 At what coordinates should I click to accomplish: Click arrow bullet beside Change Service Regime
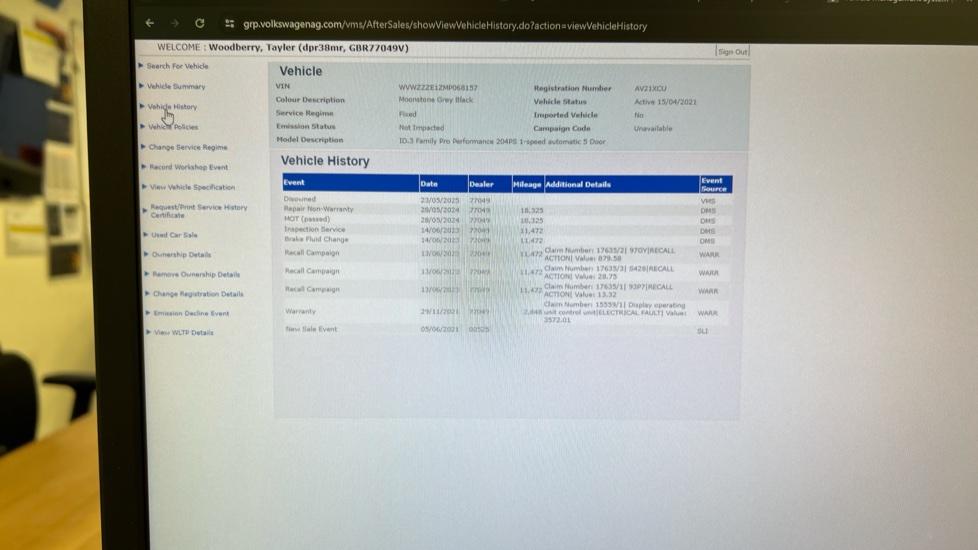pos(143,147)
